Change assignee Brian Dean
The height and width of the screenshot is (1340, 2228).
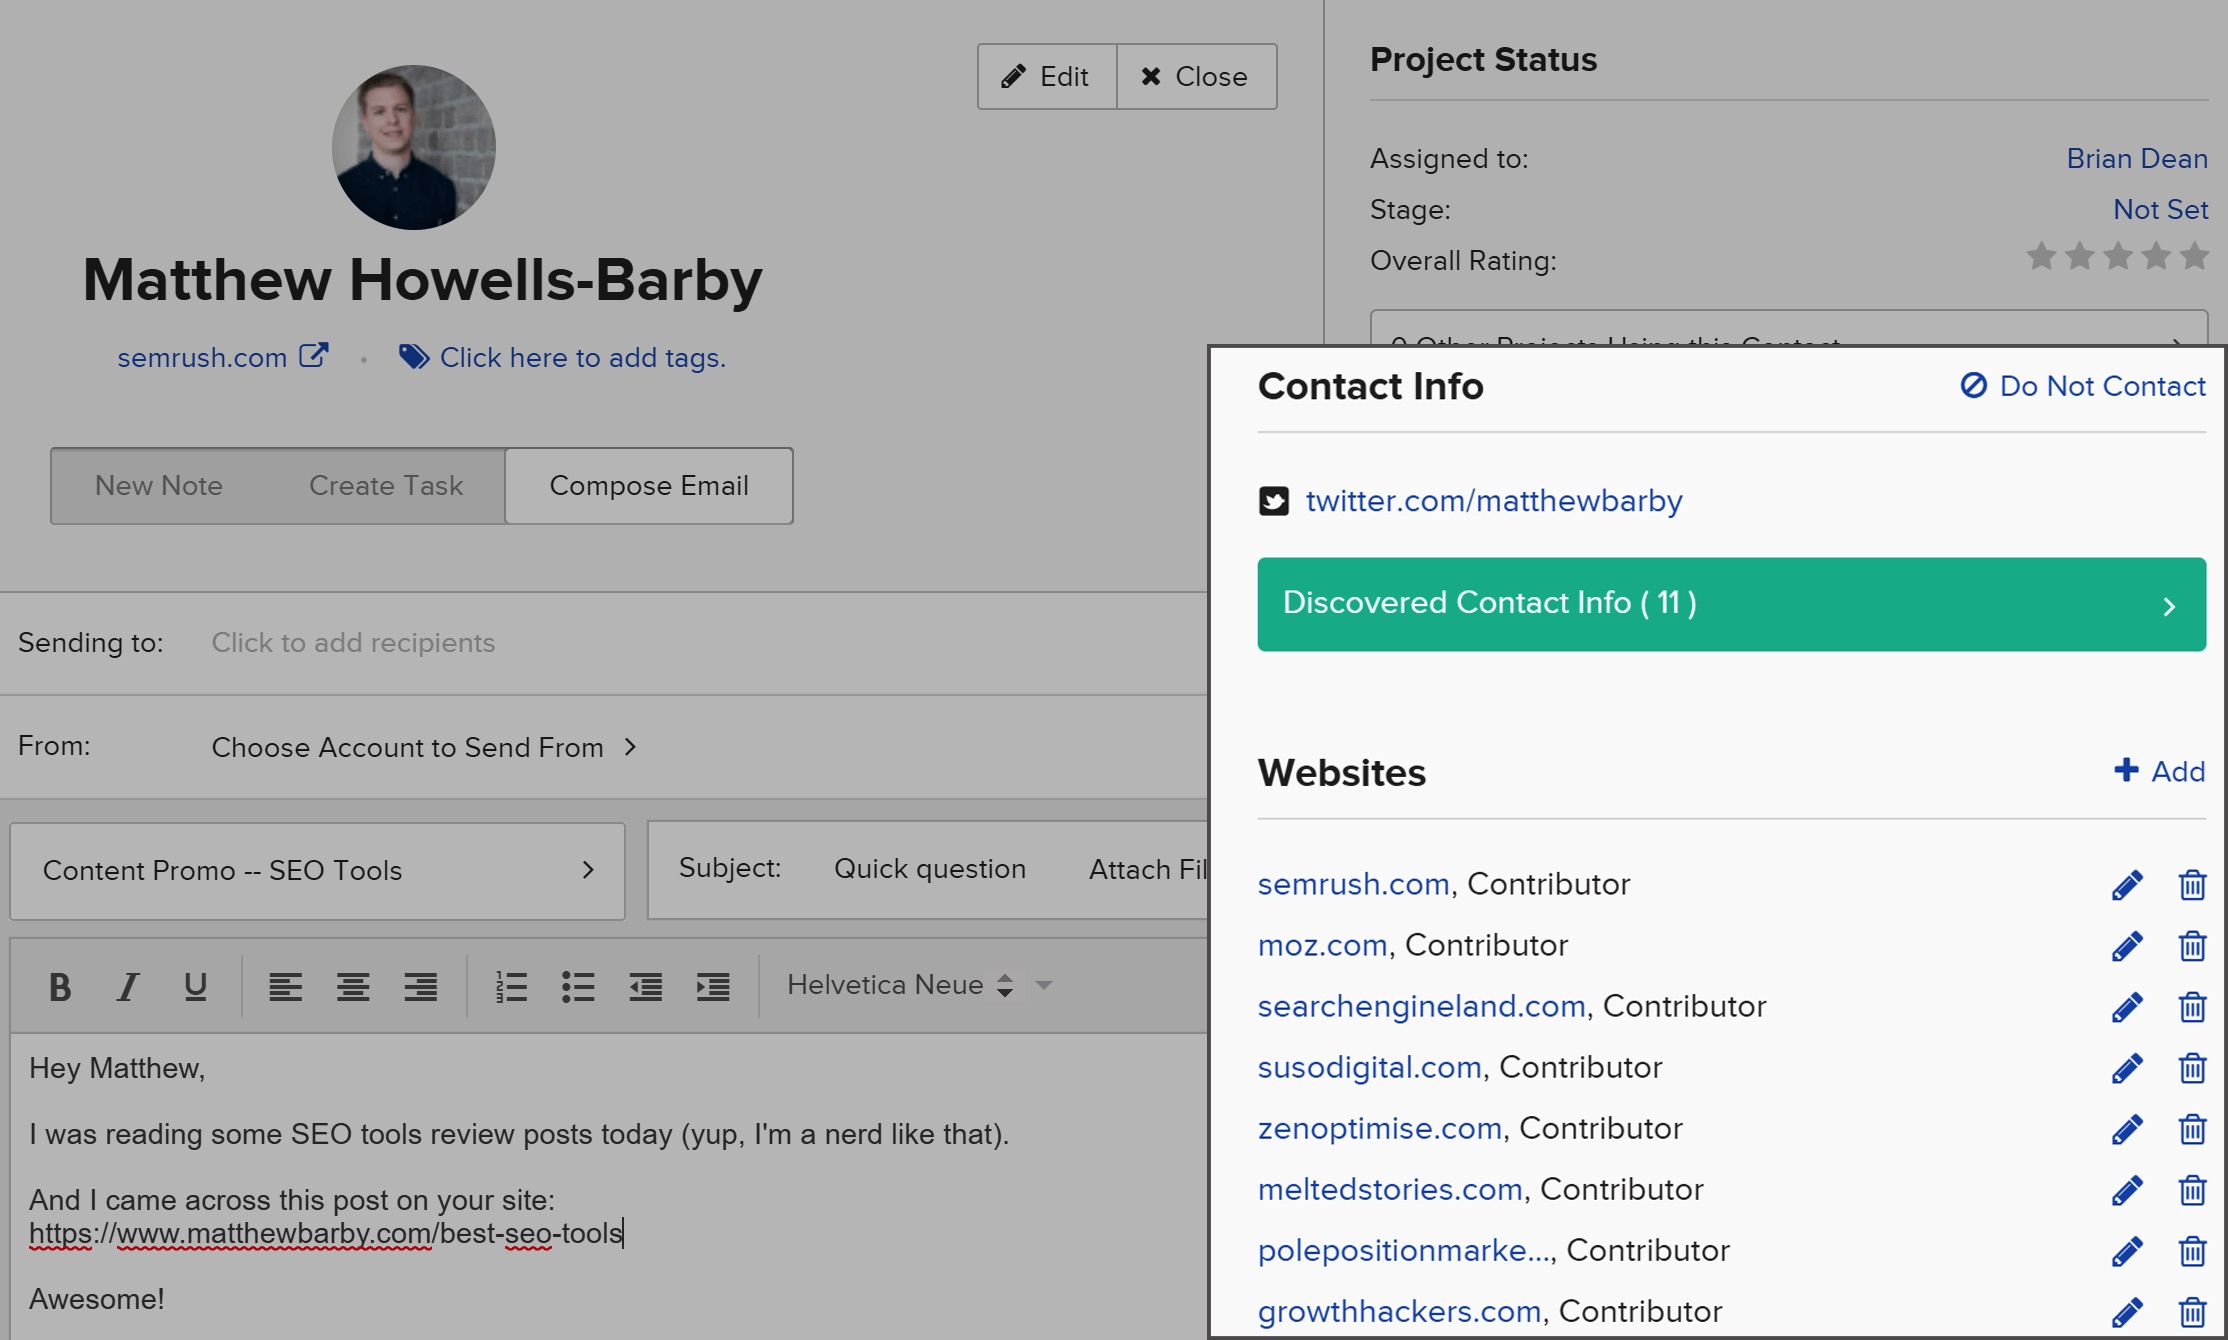(x=2137, y=158)
